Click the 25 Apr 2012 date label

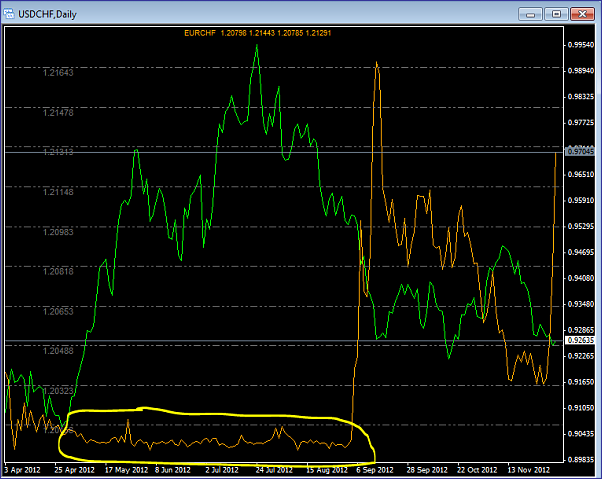pos(74,470)
